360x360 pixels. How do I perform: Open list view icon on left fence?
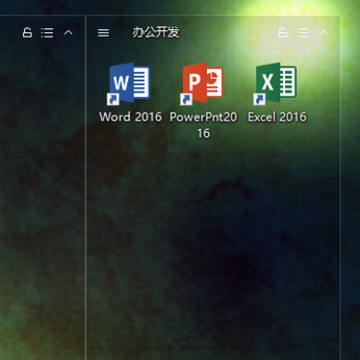coord(47,33)
